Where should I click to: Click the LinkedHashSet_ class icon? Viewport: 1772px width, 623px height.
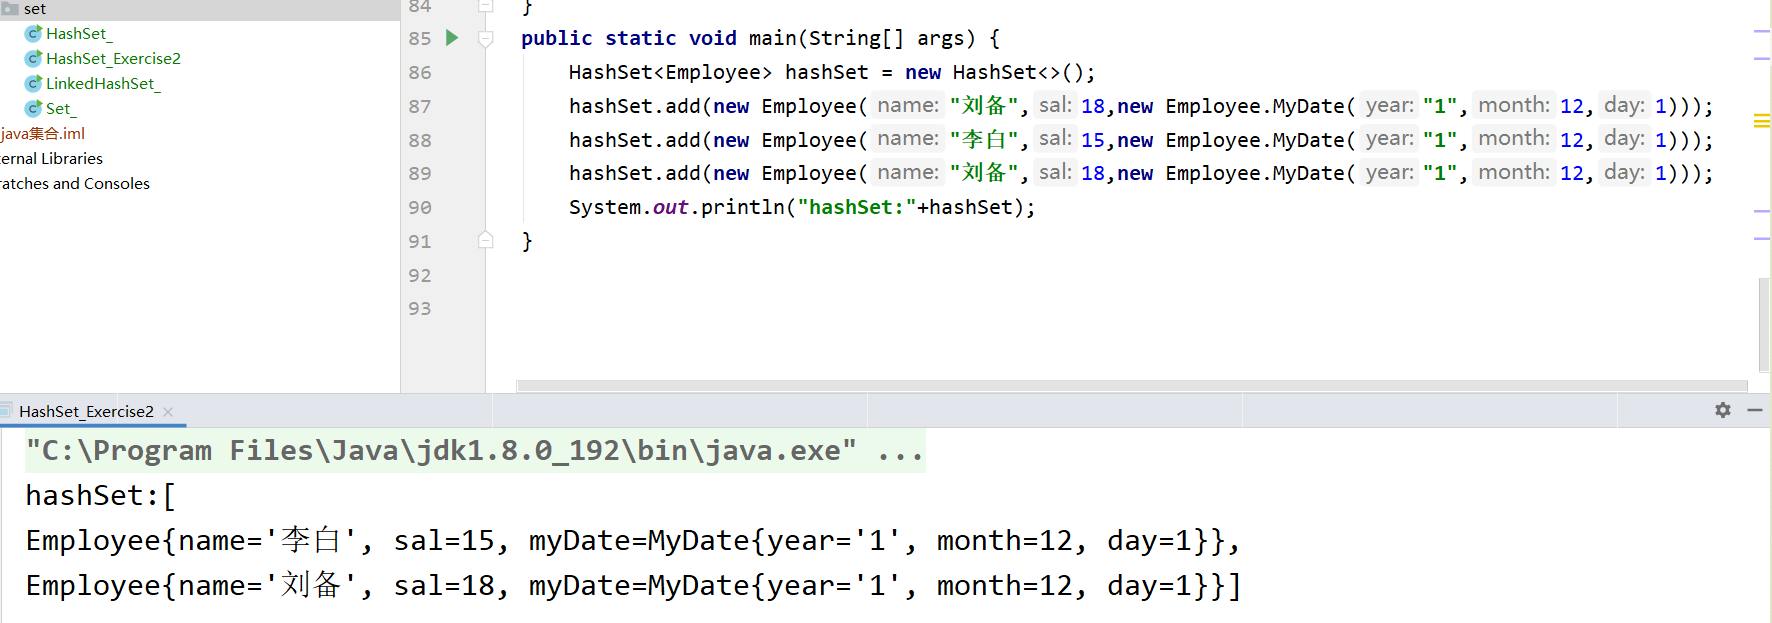coord(33,84)
